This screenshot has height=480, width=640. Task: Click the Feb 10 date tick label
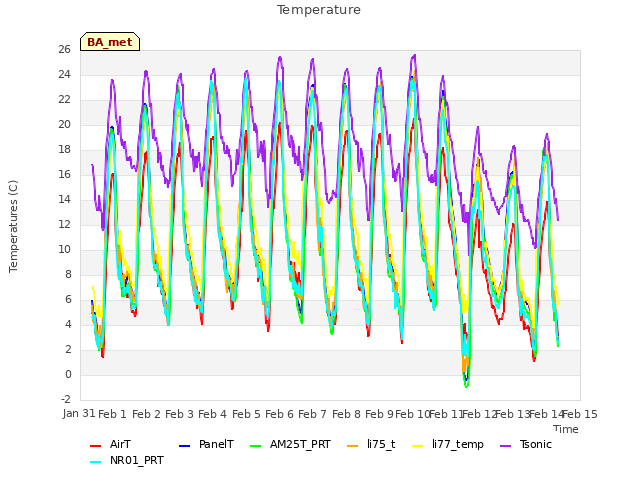413,414
